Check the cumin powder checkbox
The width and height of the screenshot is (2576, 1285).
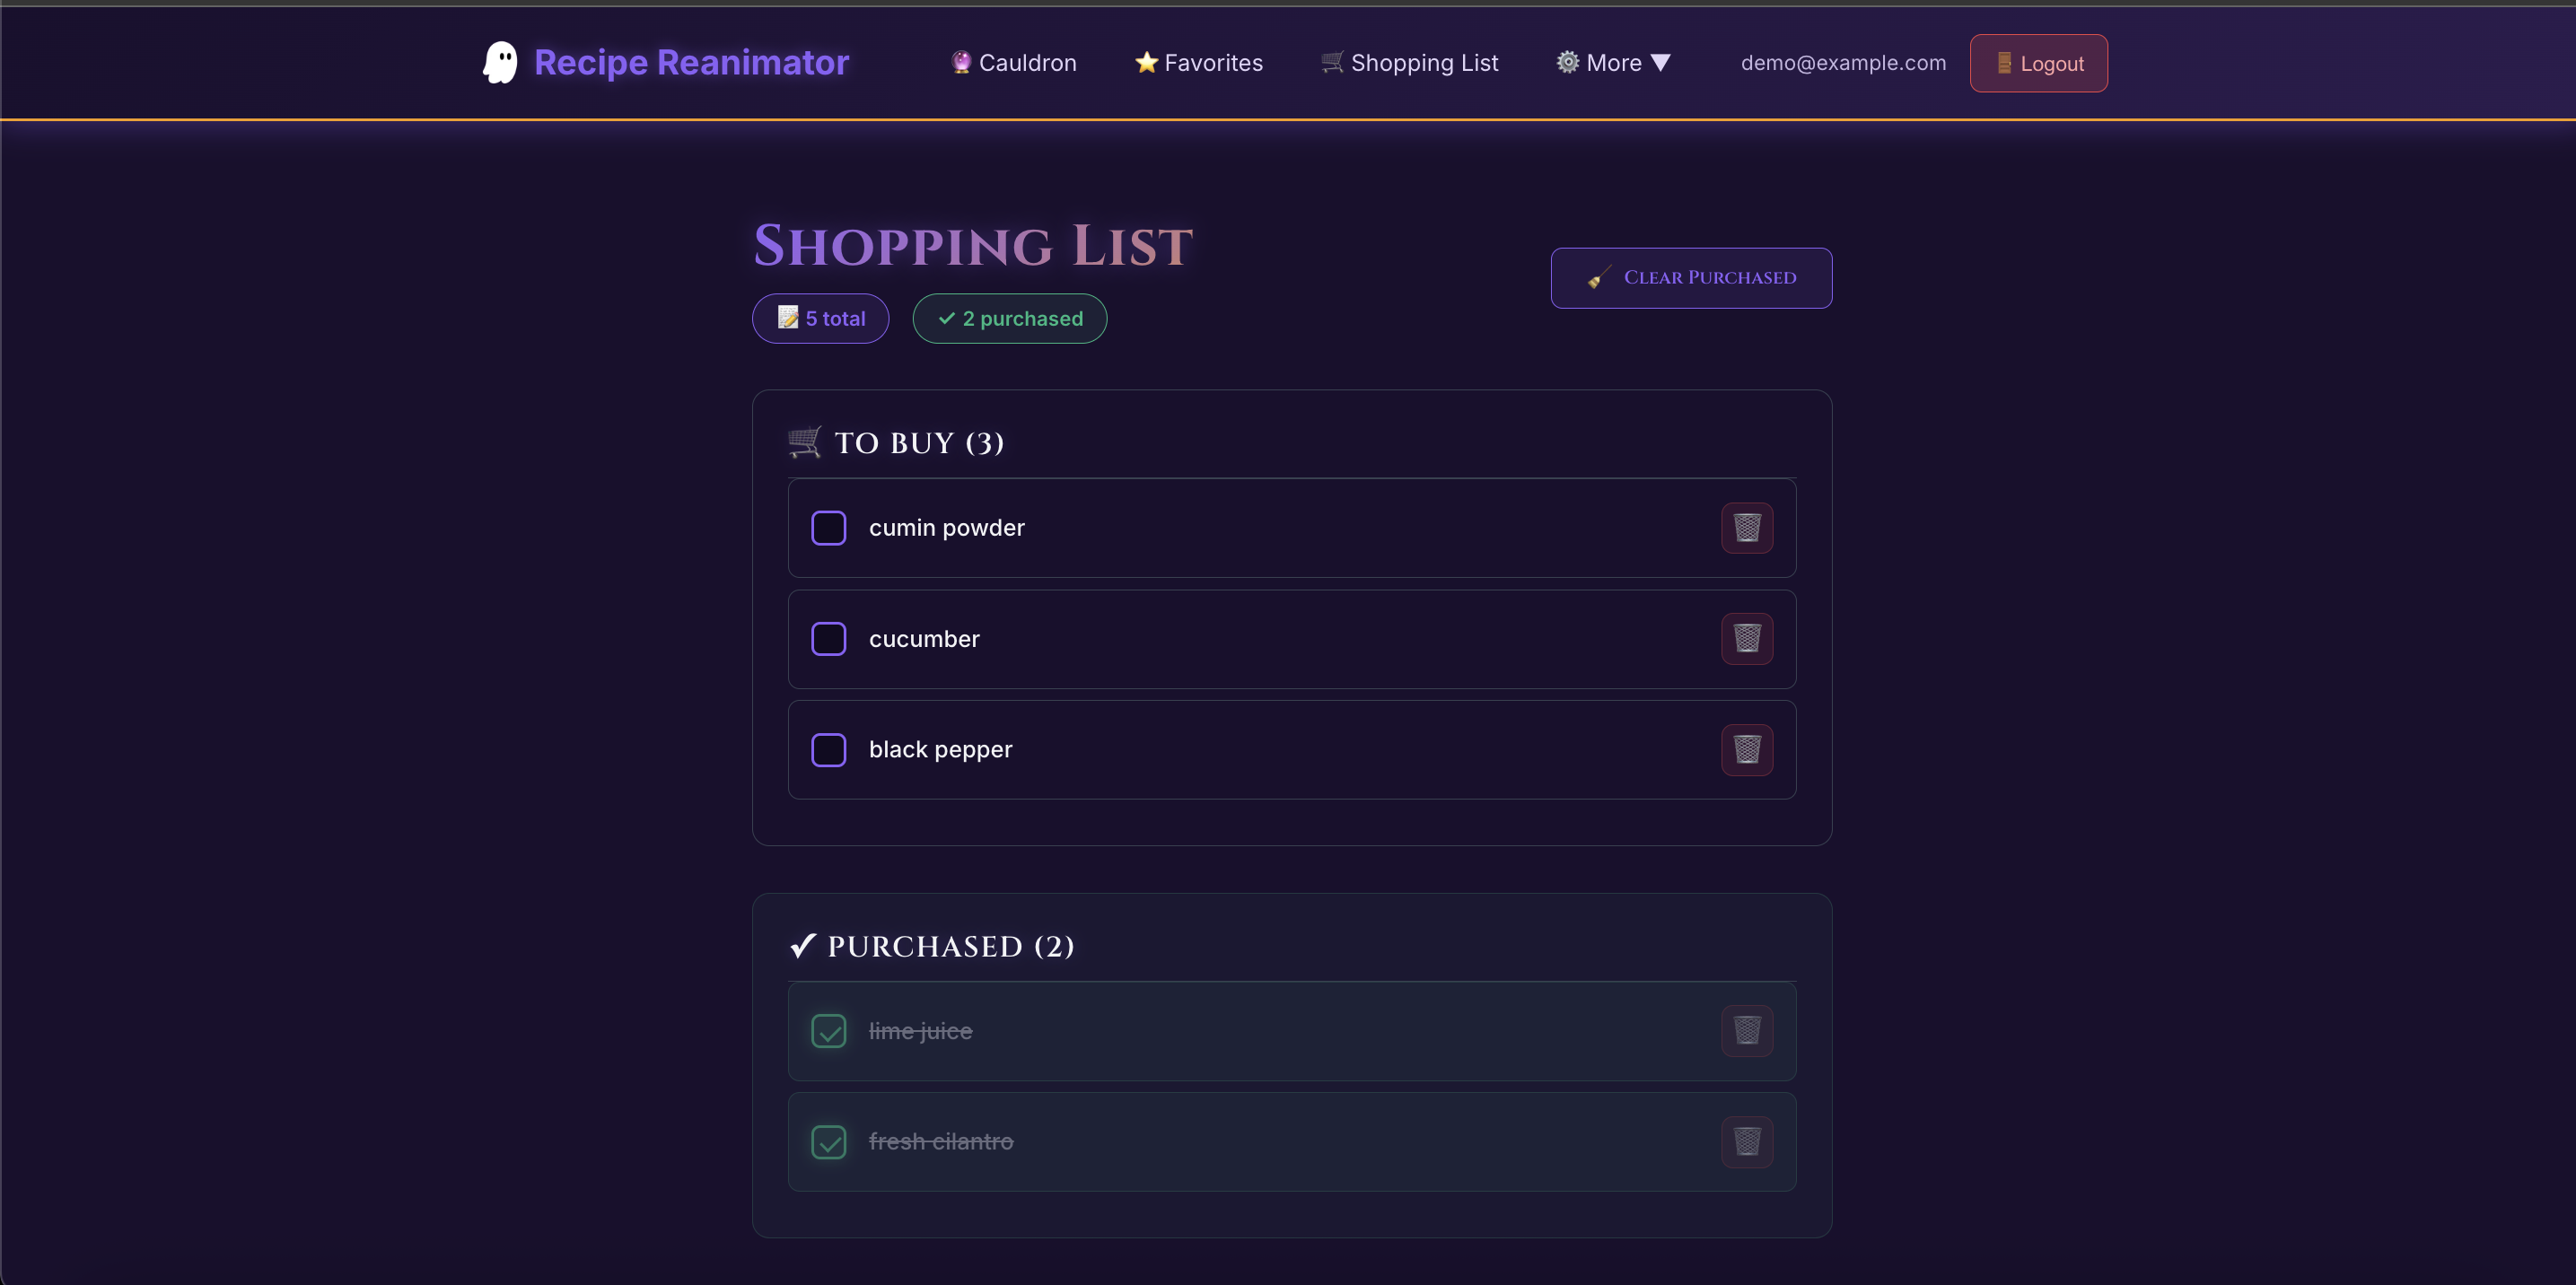pyautogui.click(x=828, y=527)
